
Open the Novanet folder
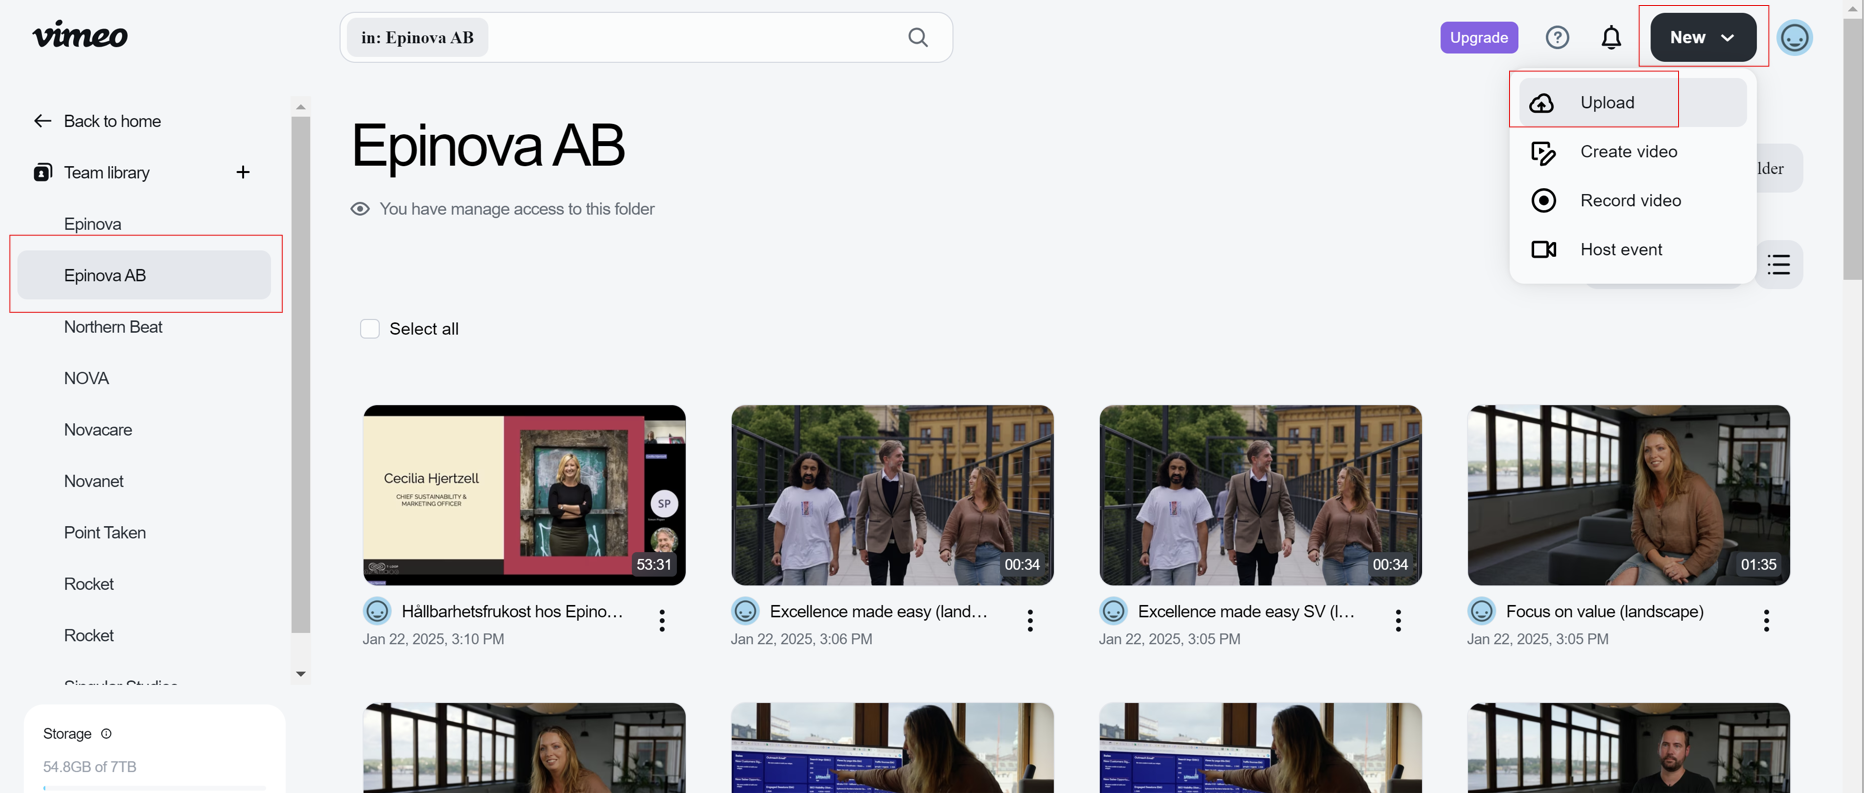pos(94,481)
